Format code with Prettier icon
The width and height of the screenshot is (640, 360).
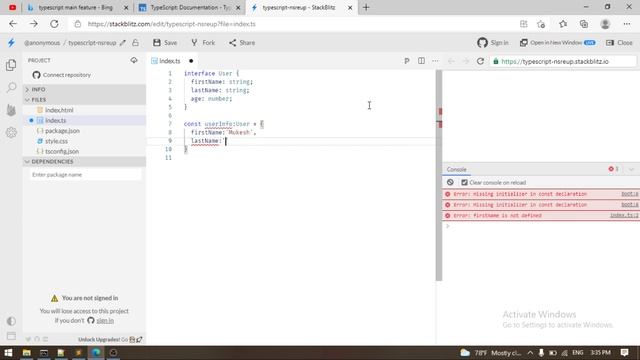click(407, 61)
